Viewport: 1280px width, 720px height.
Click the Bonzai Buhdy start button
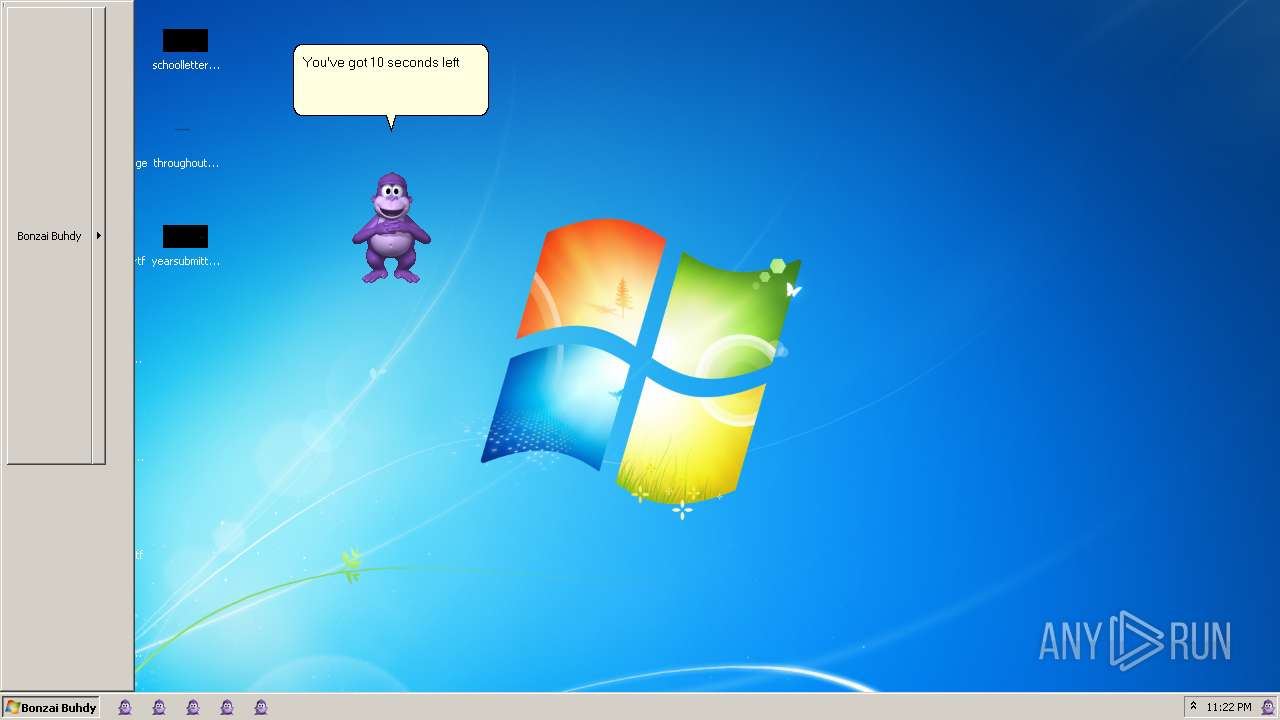point(50,707)
